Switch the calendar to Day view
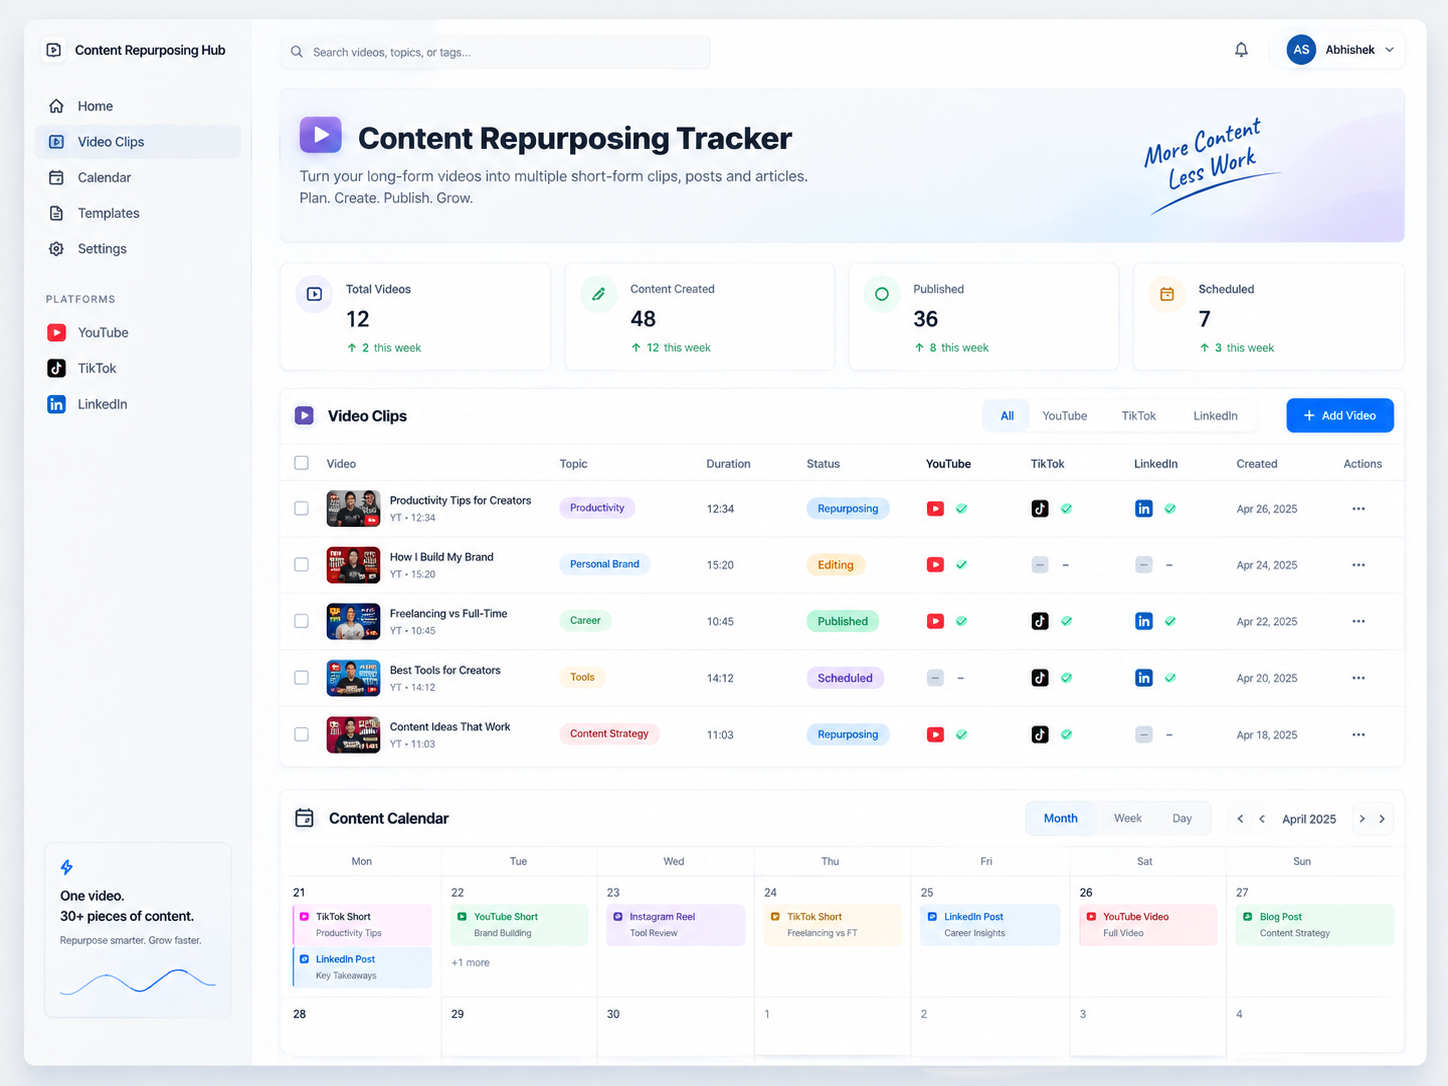Screen dimensions: 1448x1086 pyautogui.click(x=1182, y=819)
